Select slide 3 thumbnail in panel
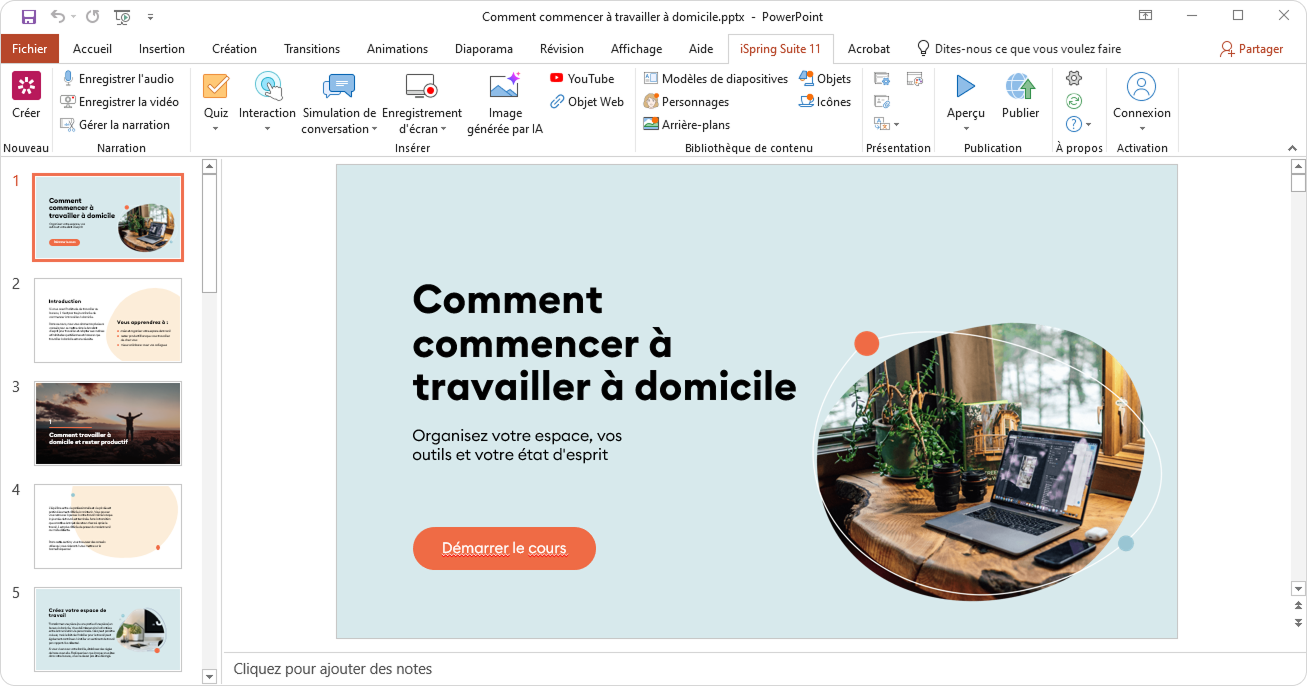Screen dimensions: 1307x686 pos(108,423)
